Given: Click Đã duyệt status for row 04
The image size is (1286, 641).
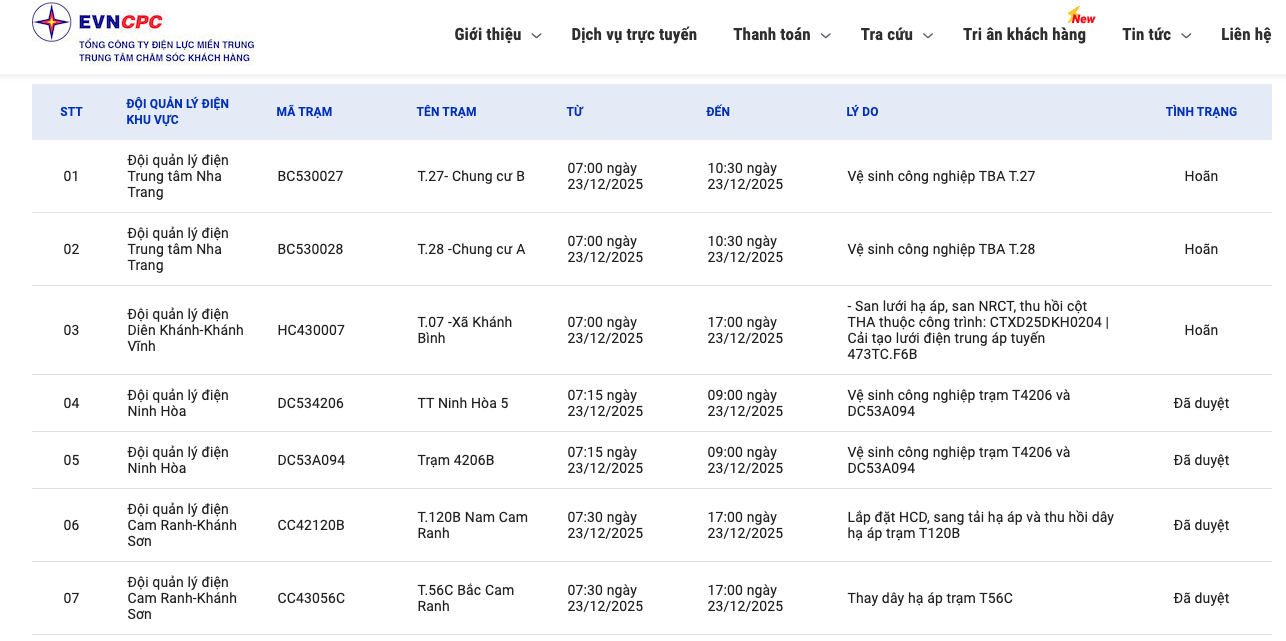Looking at the screenshot, I should pyautogui.click(x=1201, y=403).
